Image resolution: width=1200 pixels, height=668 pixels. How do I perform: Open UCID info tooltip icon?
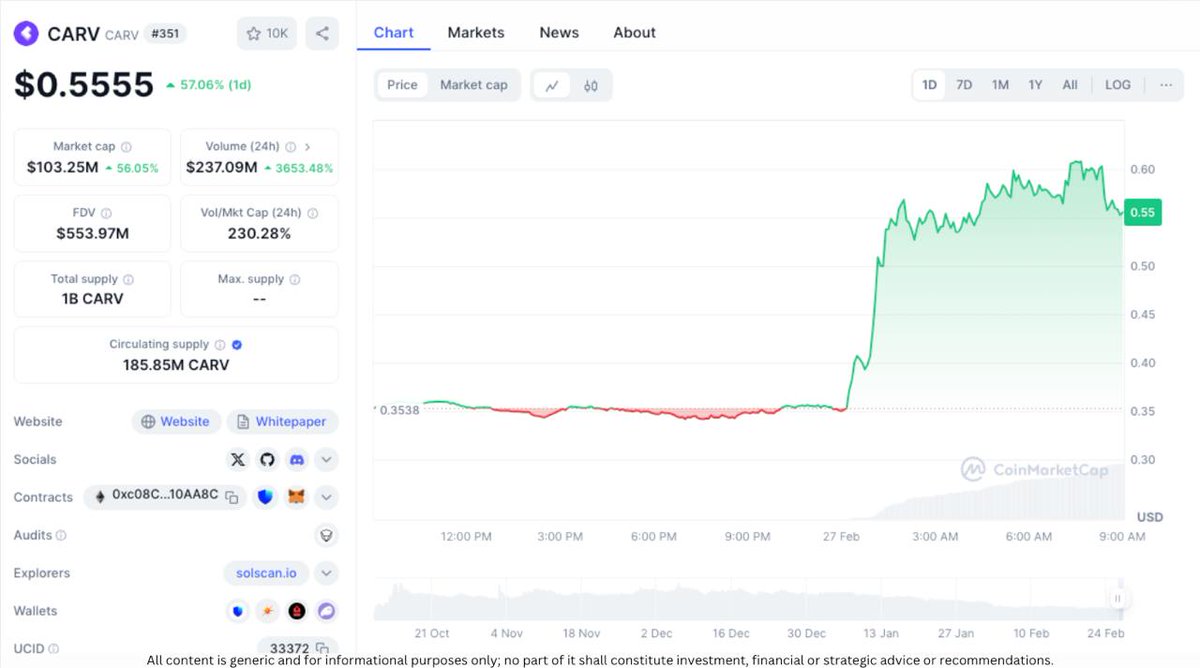[54, 649]
